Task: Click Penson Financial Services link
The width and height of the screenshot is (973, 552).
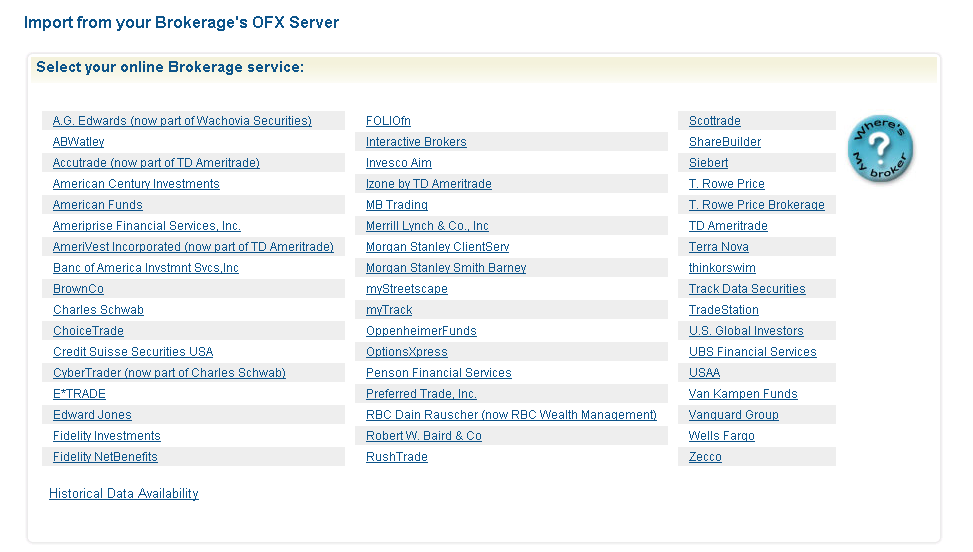Action: 438,373
